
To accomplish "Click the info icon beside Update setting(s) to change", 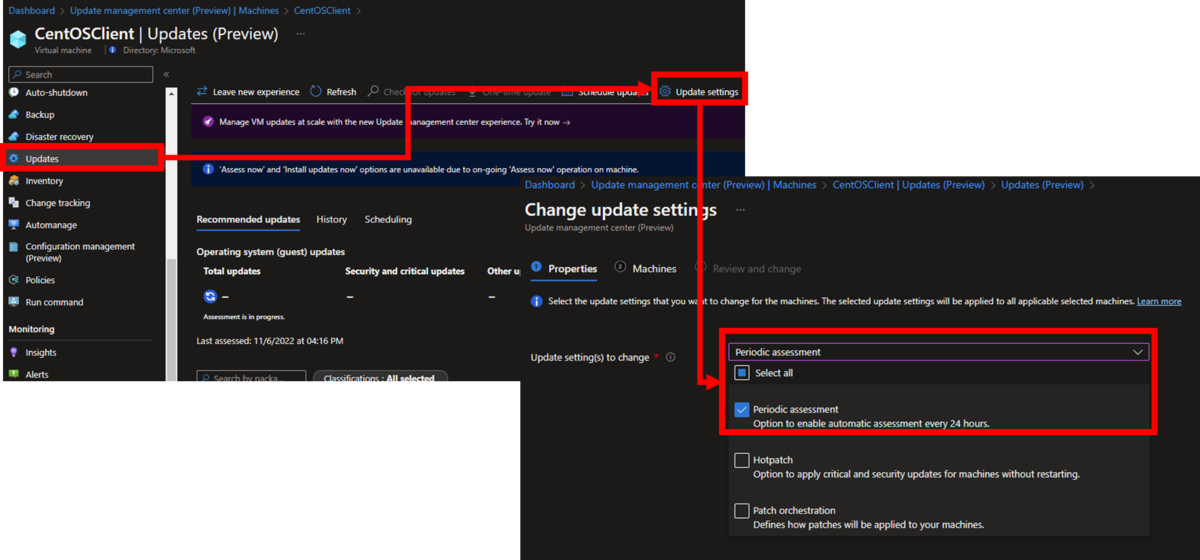I will [670, 357].
